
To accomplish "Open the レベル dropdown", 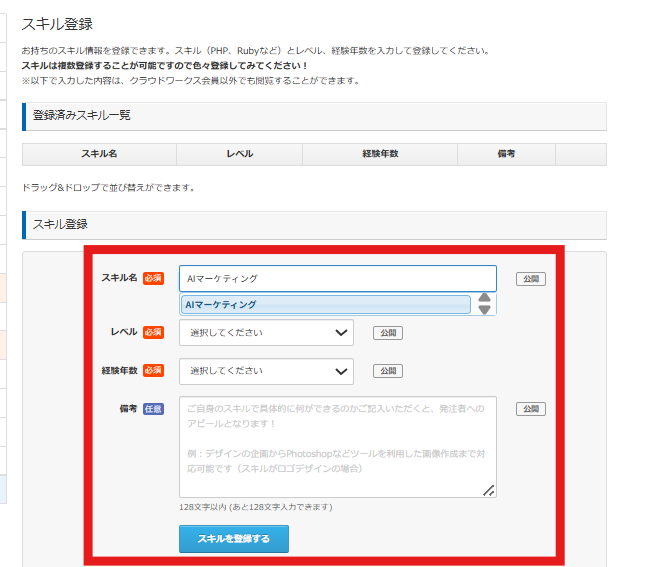I will pyautogui.click(x=266, y=333).
